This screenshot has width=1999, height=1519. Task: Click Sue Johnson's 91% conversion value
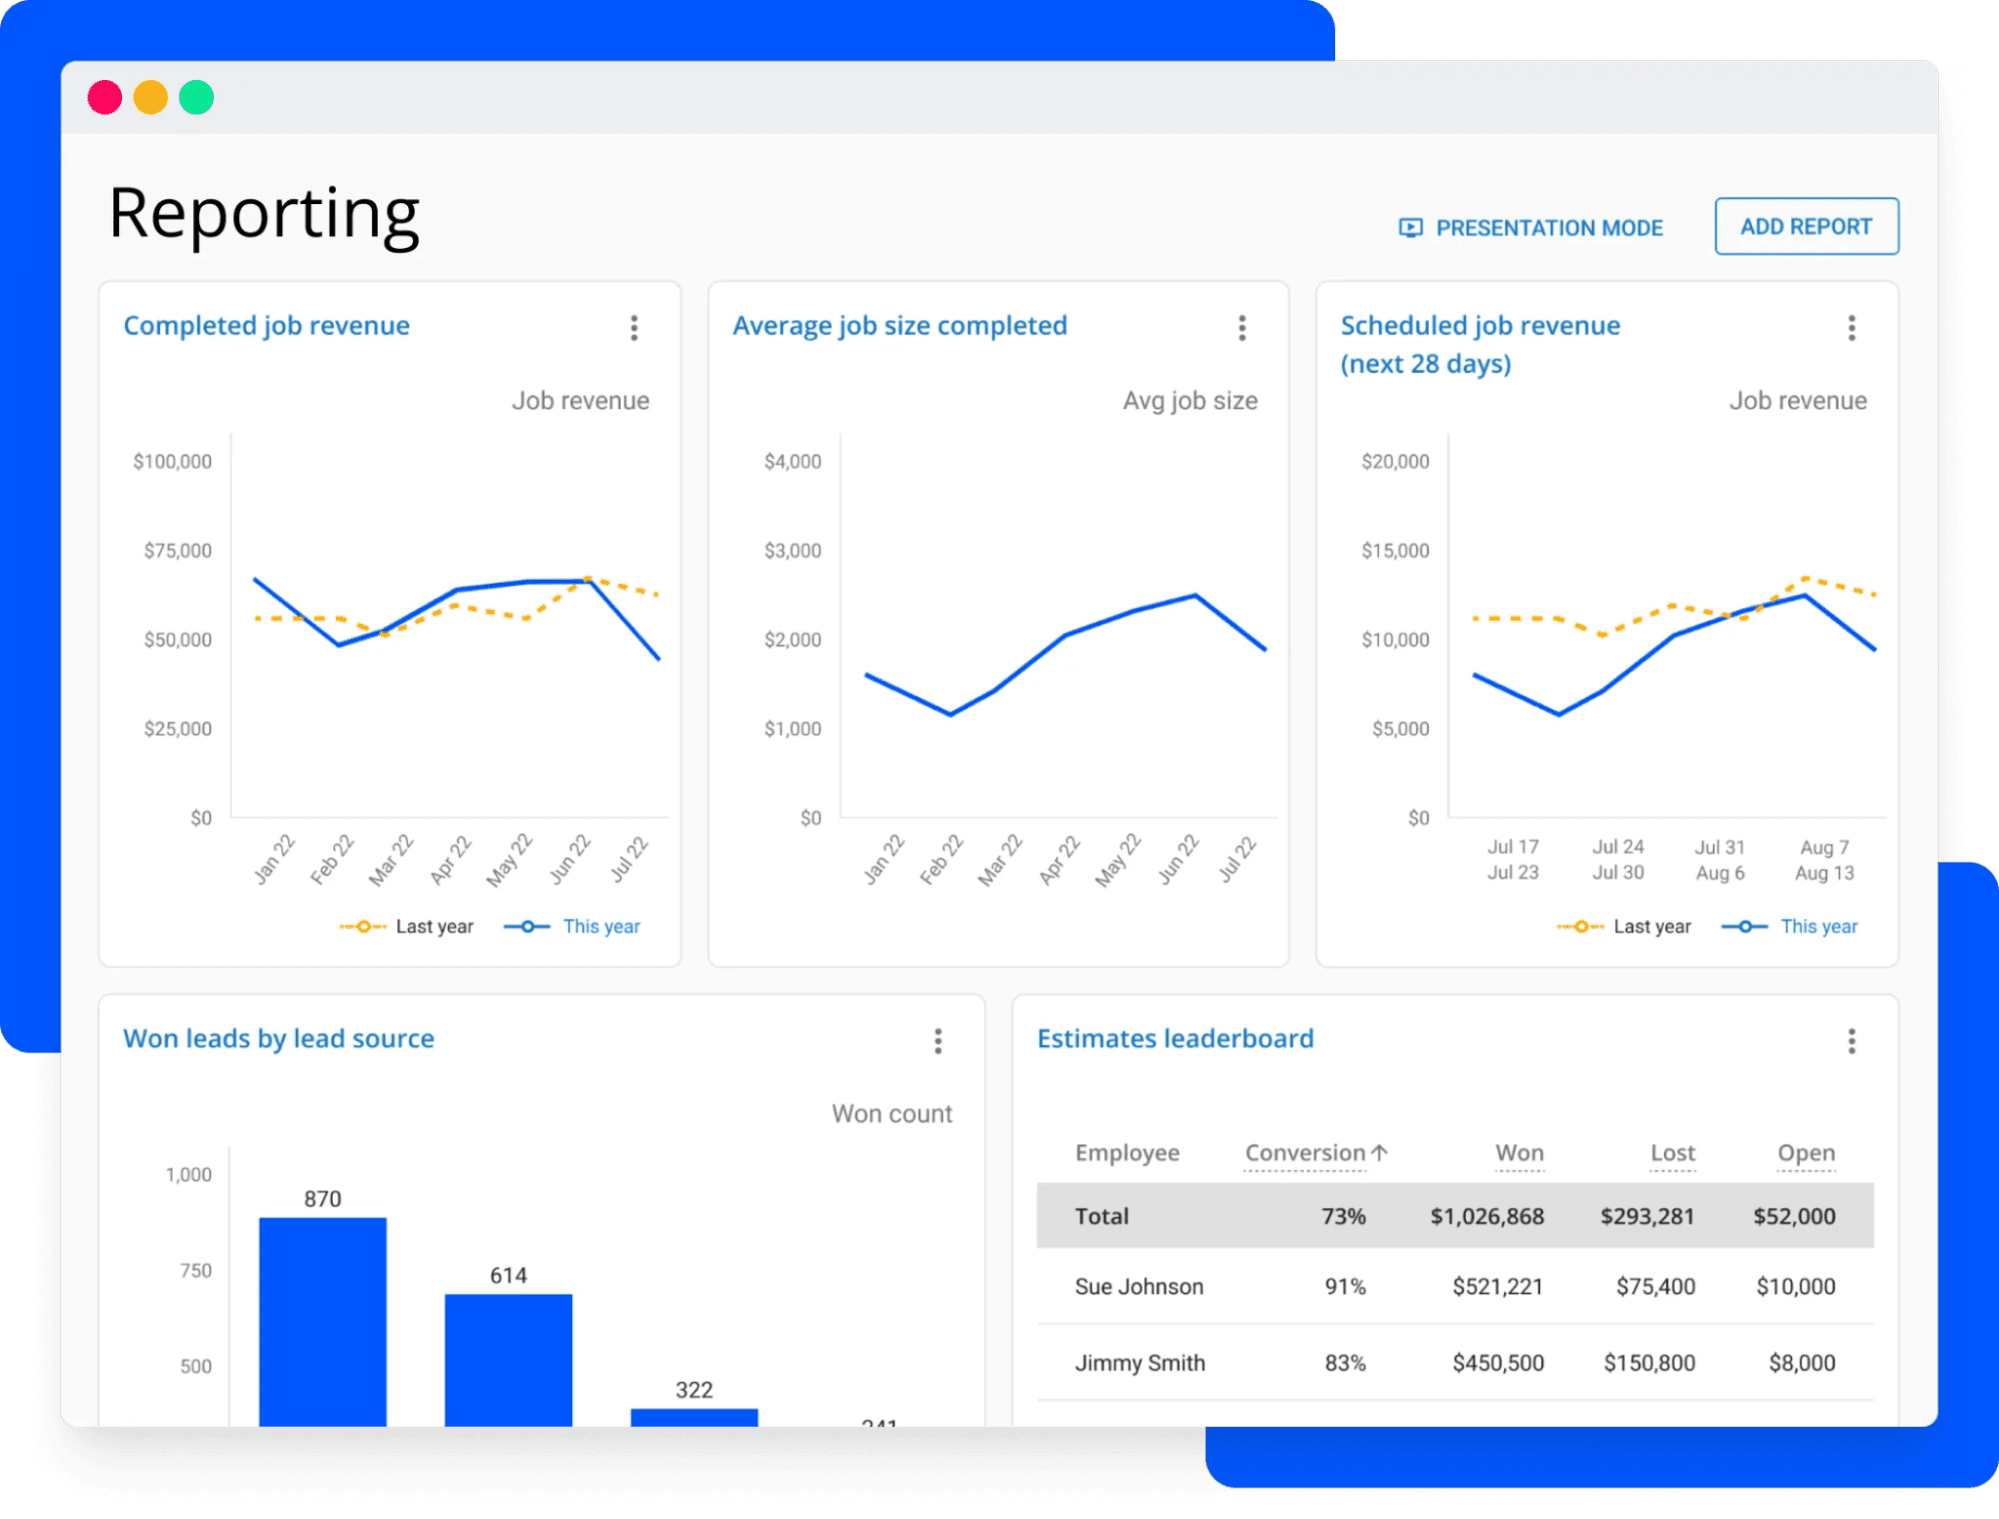1345,1287
